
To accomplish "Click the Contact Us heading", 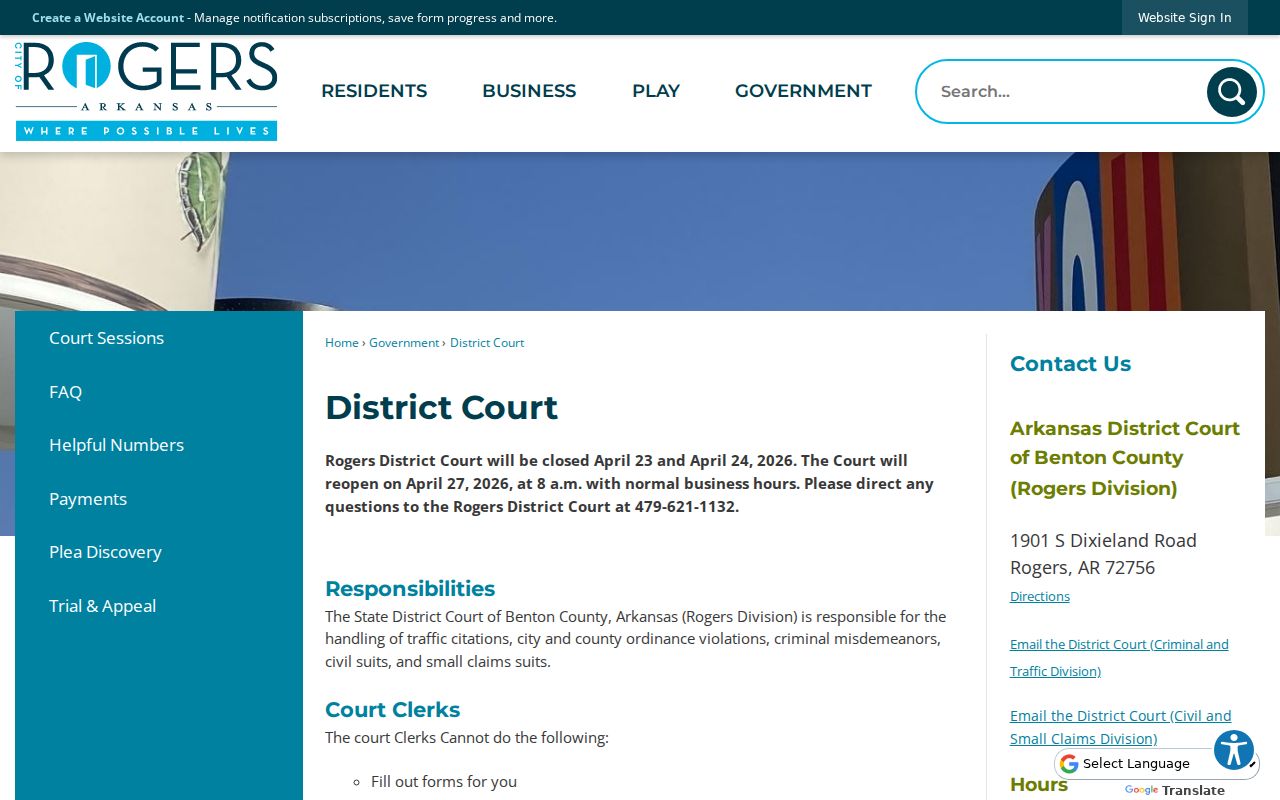I will coord(1070,364).
